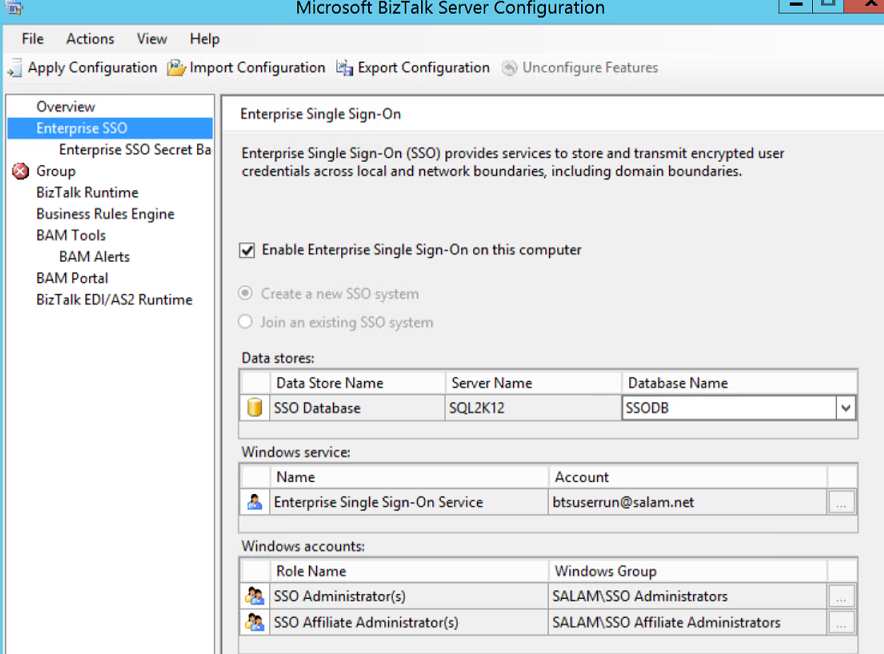
Task: Click the Account column header
Action: (x=688, y=477)
